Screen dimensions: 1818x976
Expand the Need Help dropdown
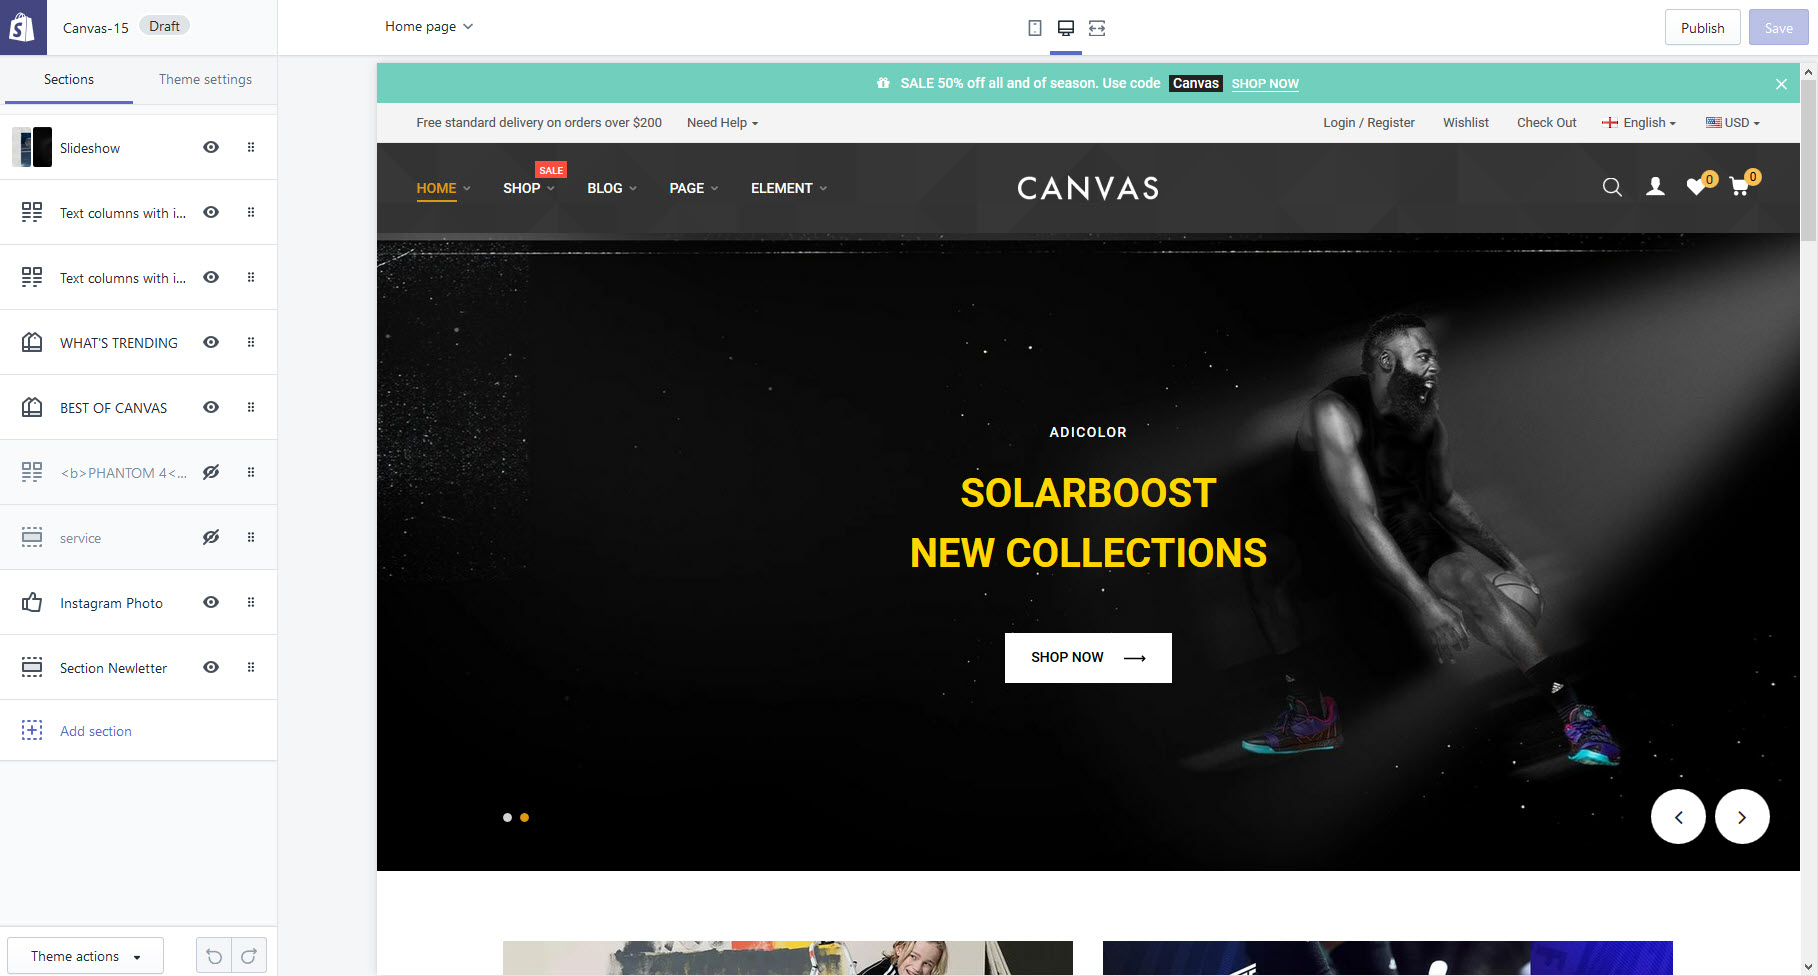pyautogui.click(x=723, y=123)
